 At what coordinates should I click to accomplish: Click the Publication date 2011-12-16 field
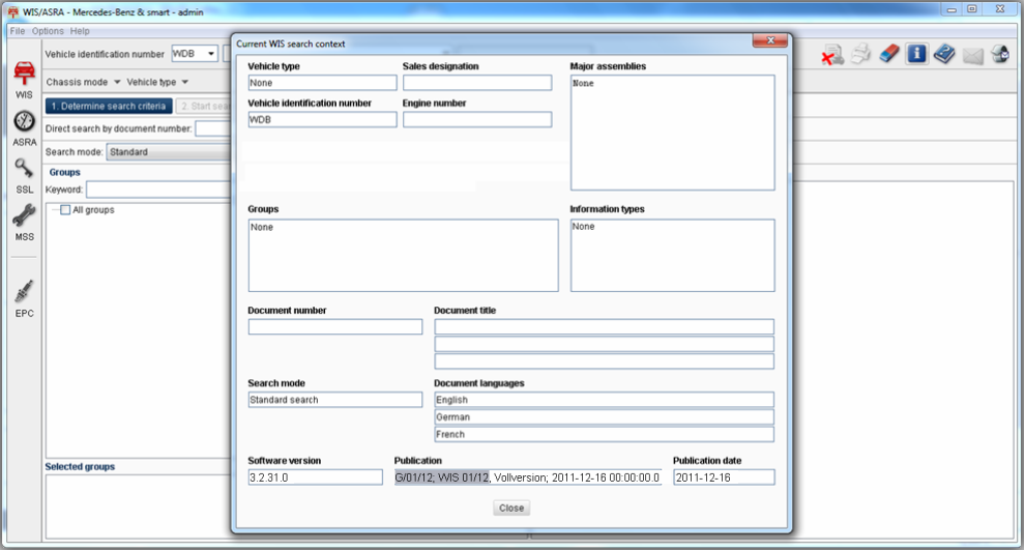(x=724, y=477)
